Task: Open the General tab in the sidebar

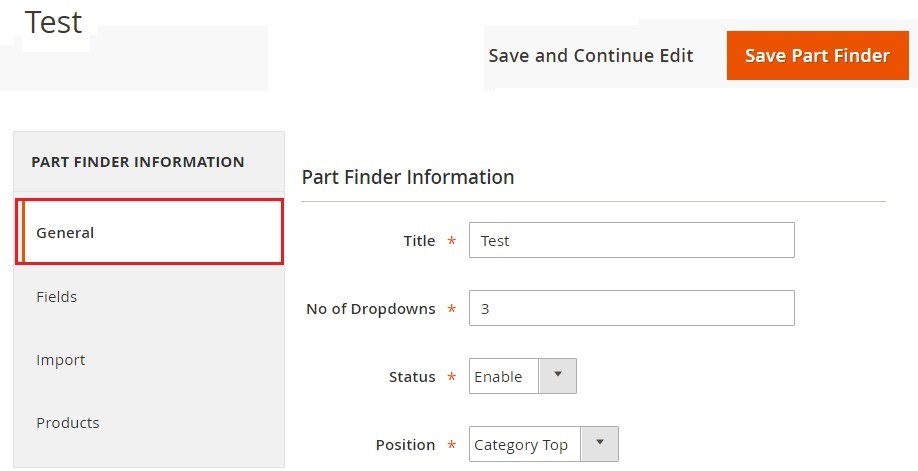Action: point(150,232)
